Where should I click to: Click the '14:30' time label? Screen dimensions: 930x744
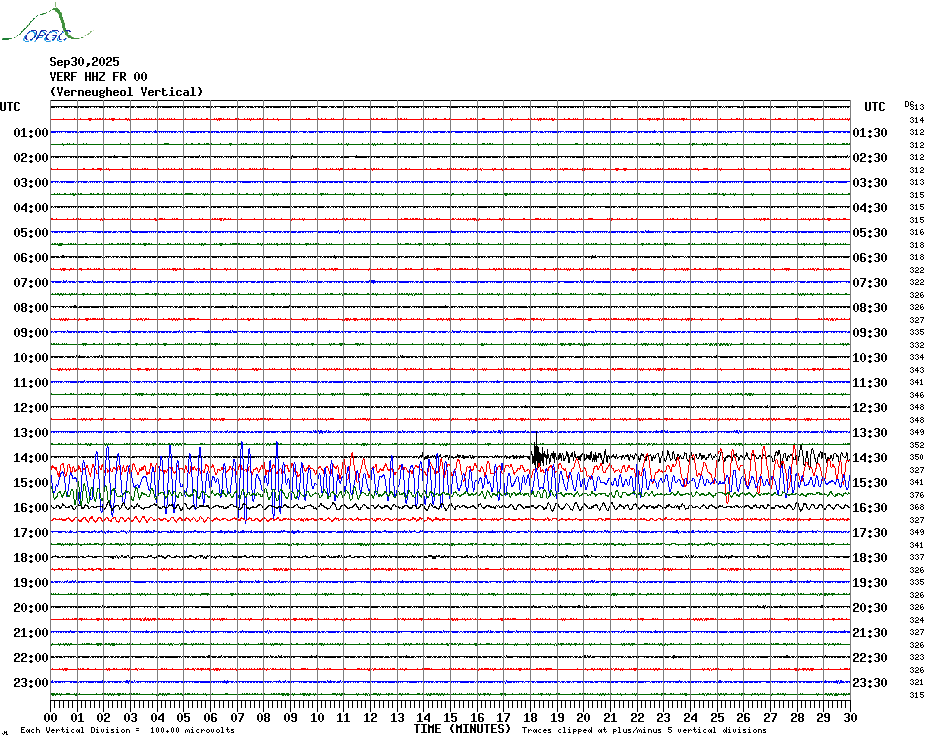[x=870, y=457]
